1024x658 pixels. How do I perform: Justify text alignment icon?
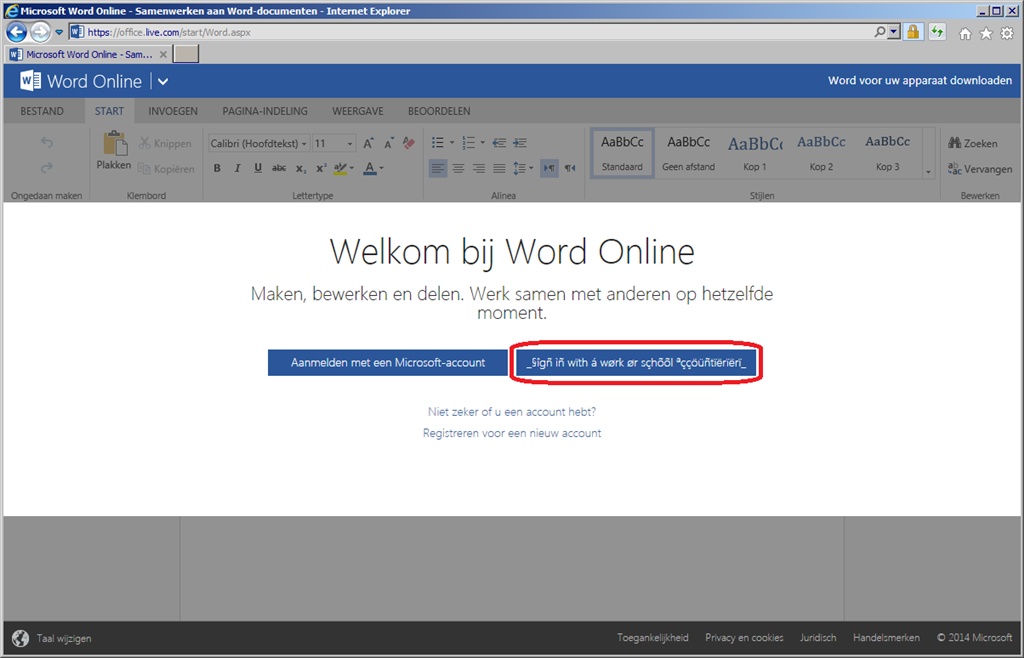tap(499, 168)
